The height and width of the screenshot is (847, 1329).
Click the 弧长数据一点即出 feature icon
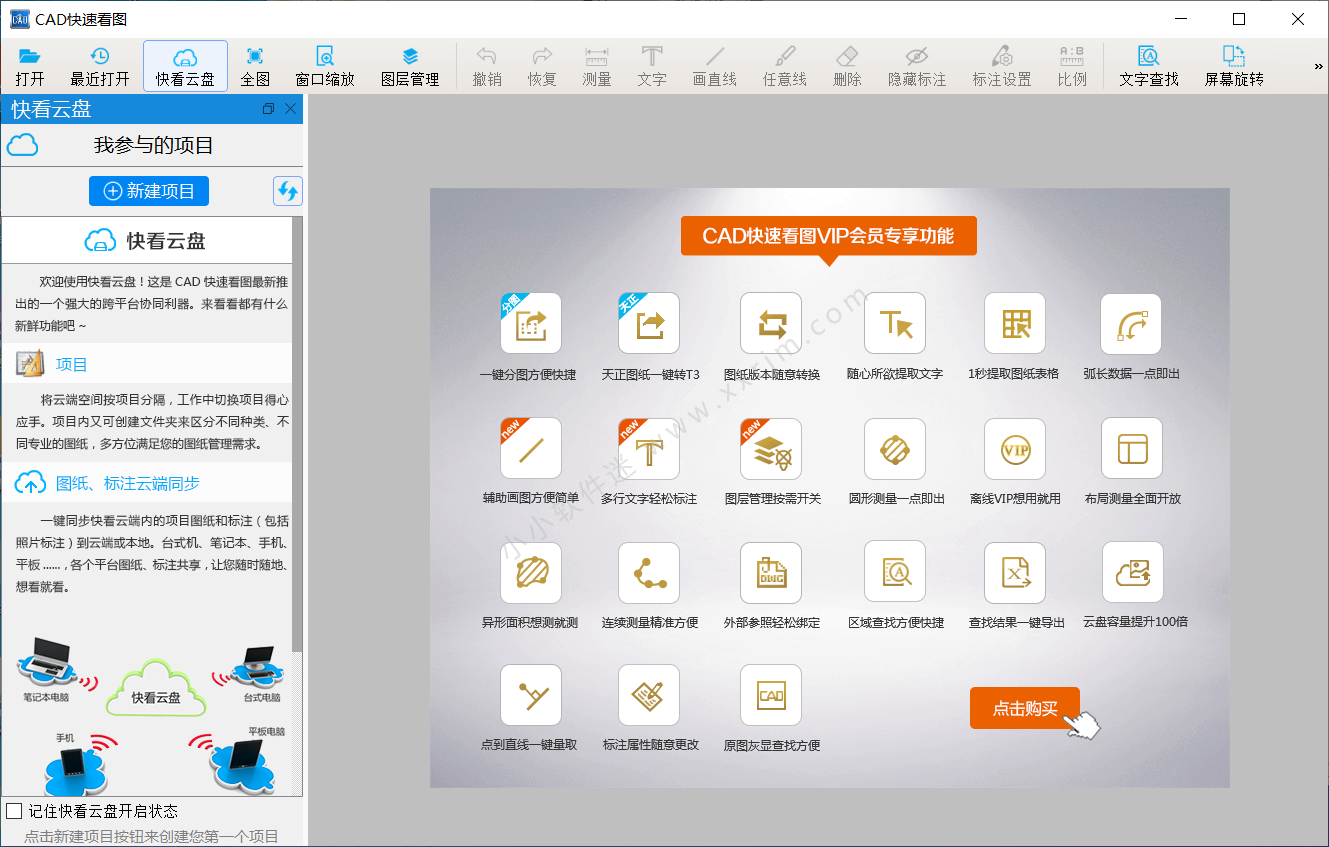point(1131,323)
